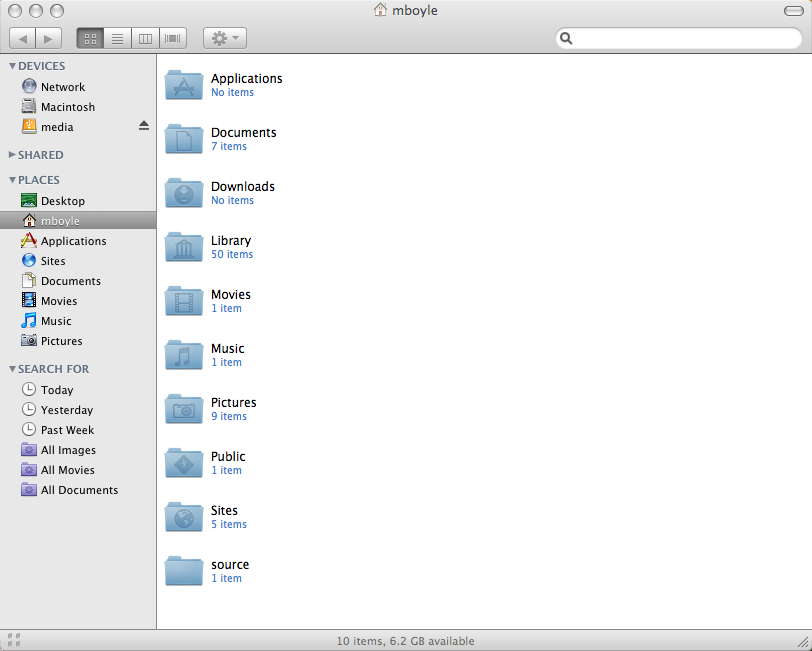This screenshot has width=812, height=651.
Task: Go forward with the right arrow button
Action: point(49,38)
